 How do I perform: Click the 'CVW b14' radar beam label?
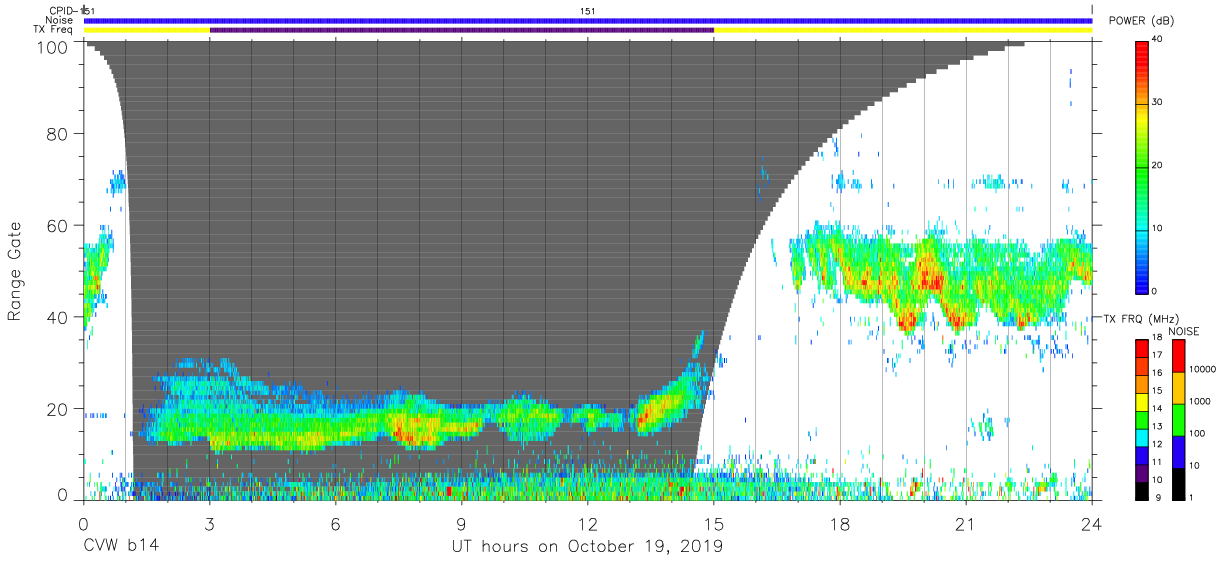pyautogui.click(x=121, y=547)
